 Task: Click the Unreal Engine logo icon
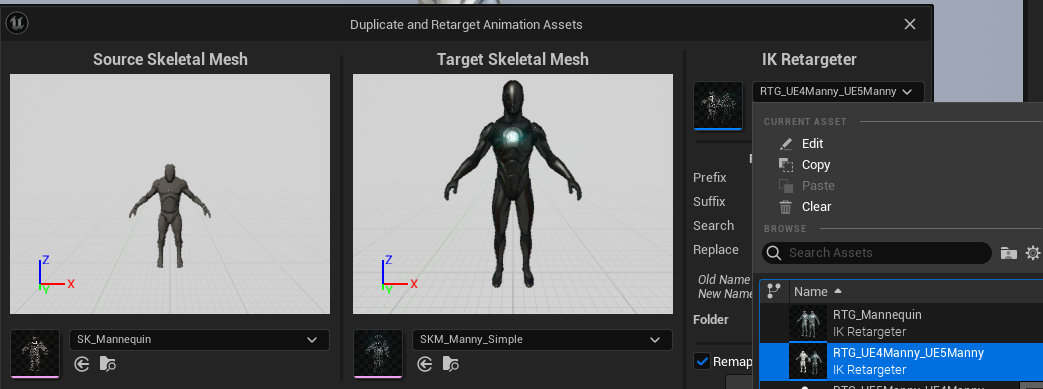pyautogui.click(x=17, y=23)
